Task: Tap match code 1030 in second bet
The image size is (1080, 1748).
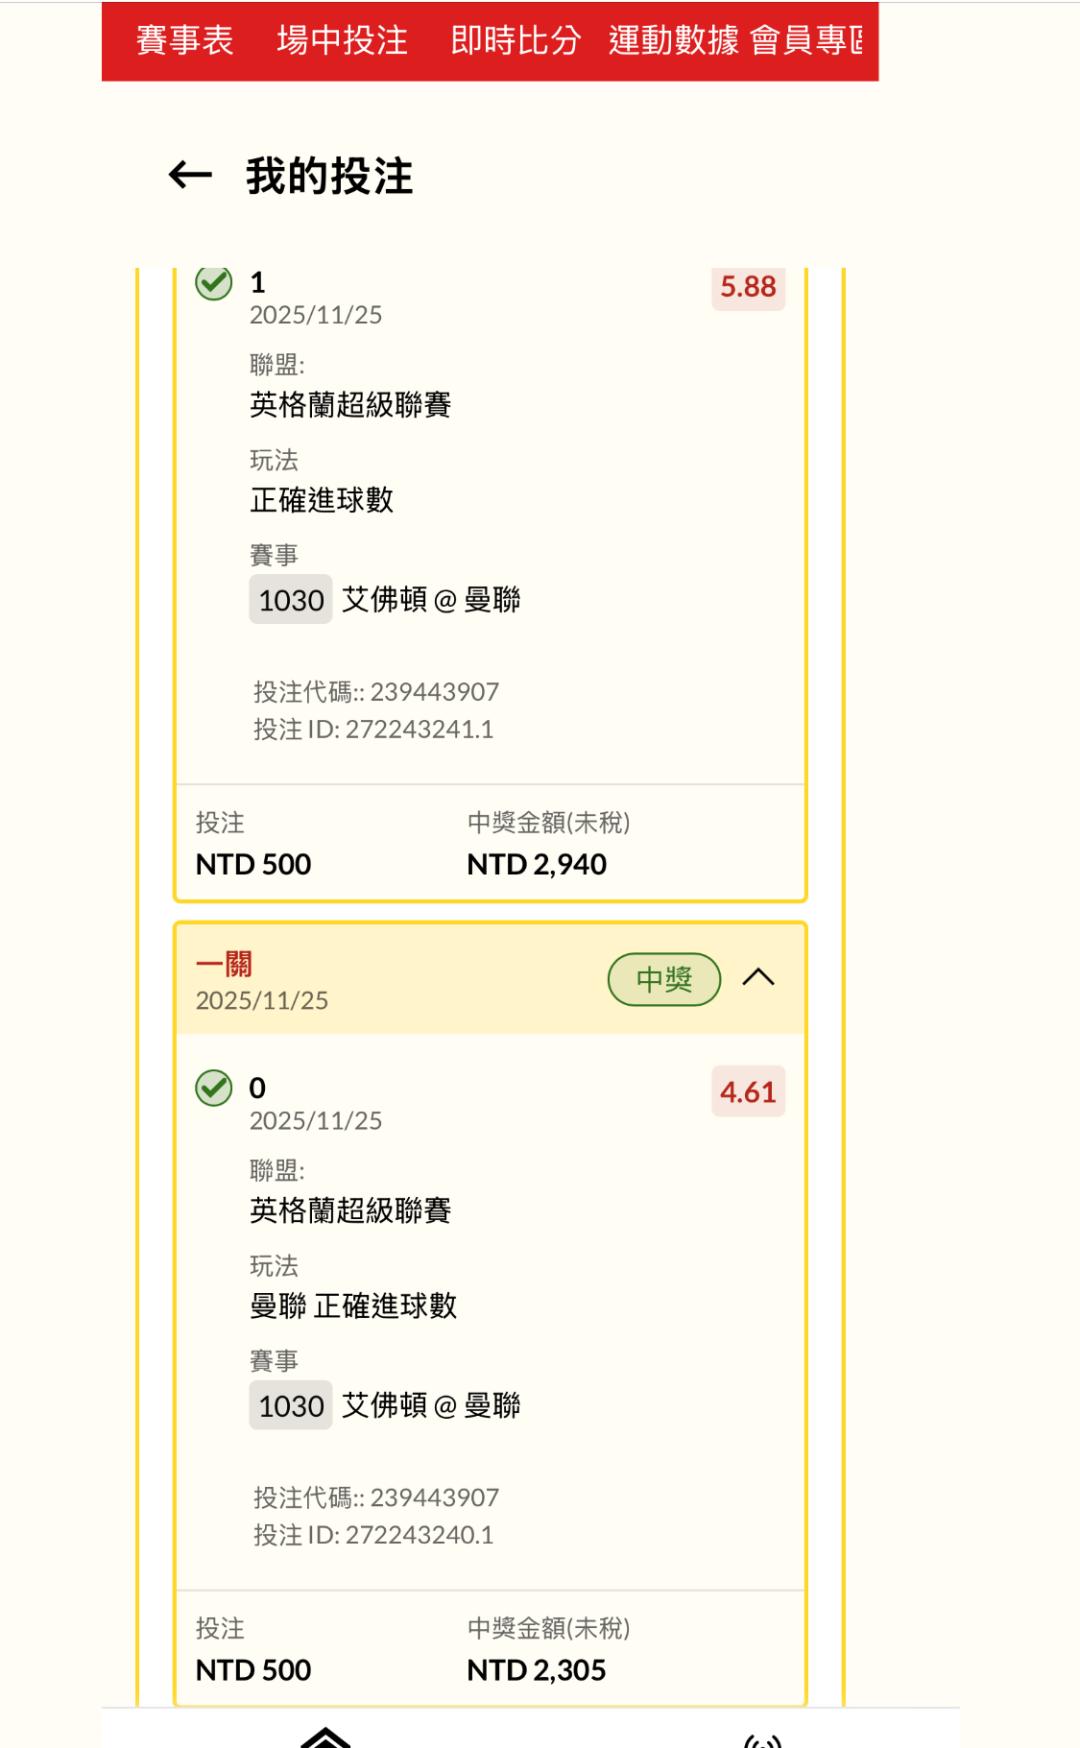Action: pyautogui.click(x=291, y=1406)
